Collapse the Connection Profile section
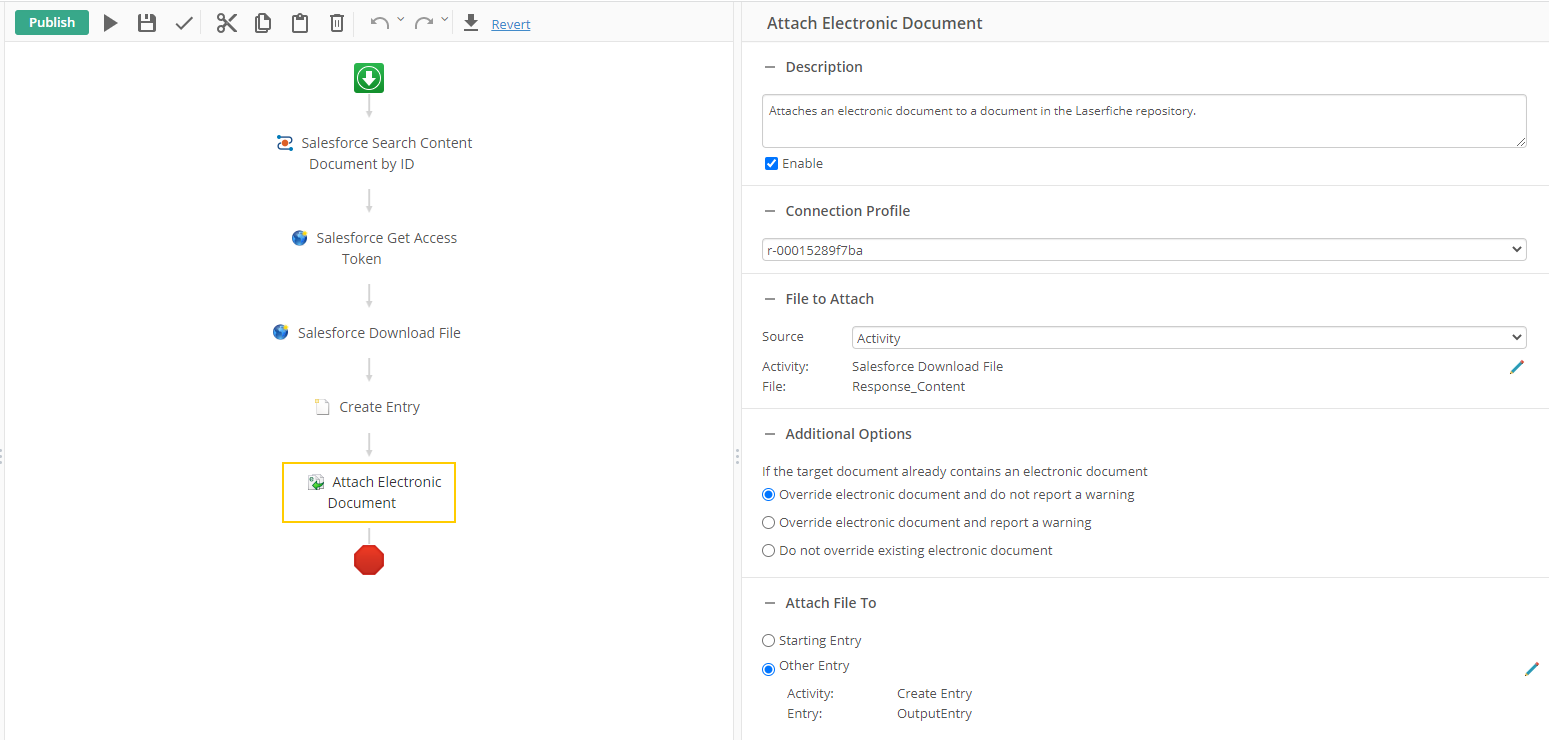Viewport: 1549px width, 740px height. [769, 211]
